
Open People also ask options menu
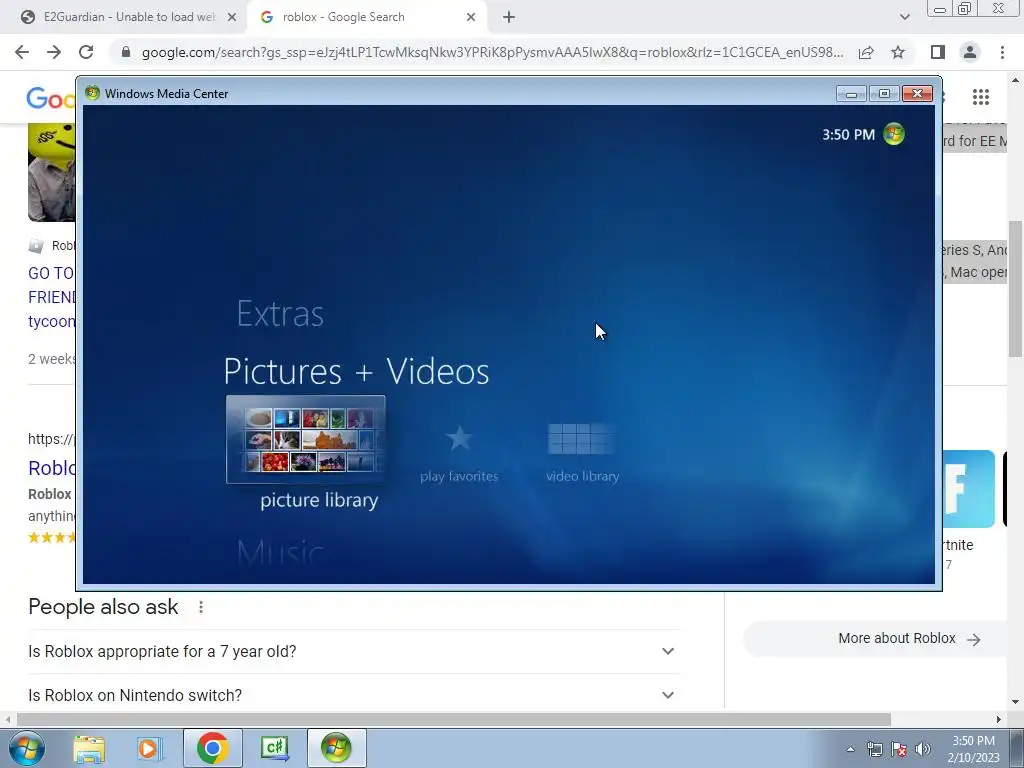point(201,607)
